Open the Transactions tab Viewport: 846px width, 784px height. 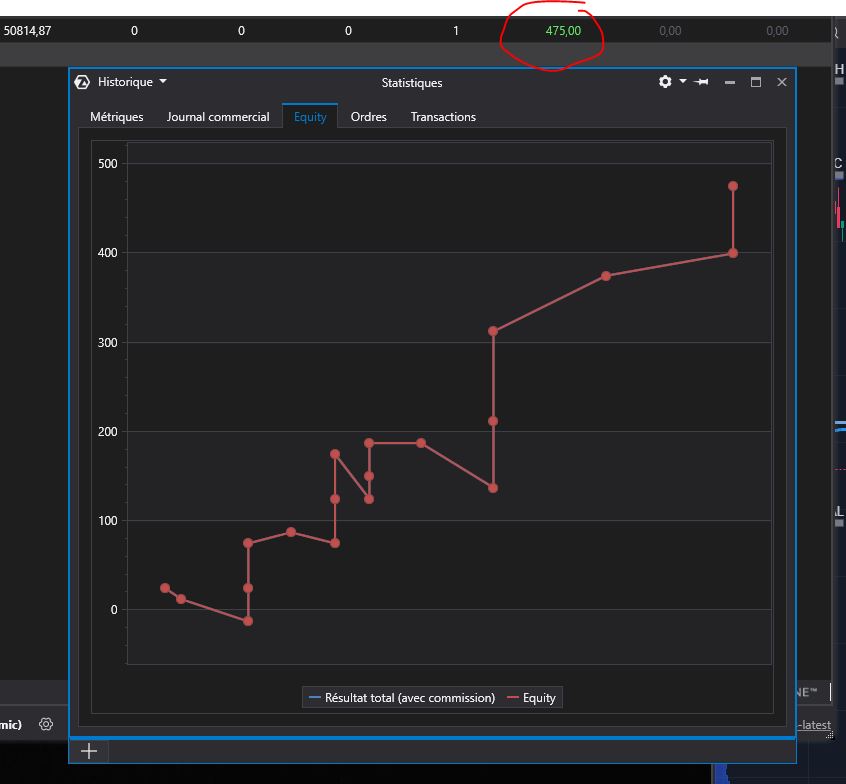[x=444, y=117]
